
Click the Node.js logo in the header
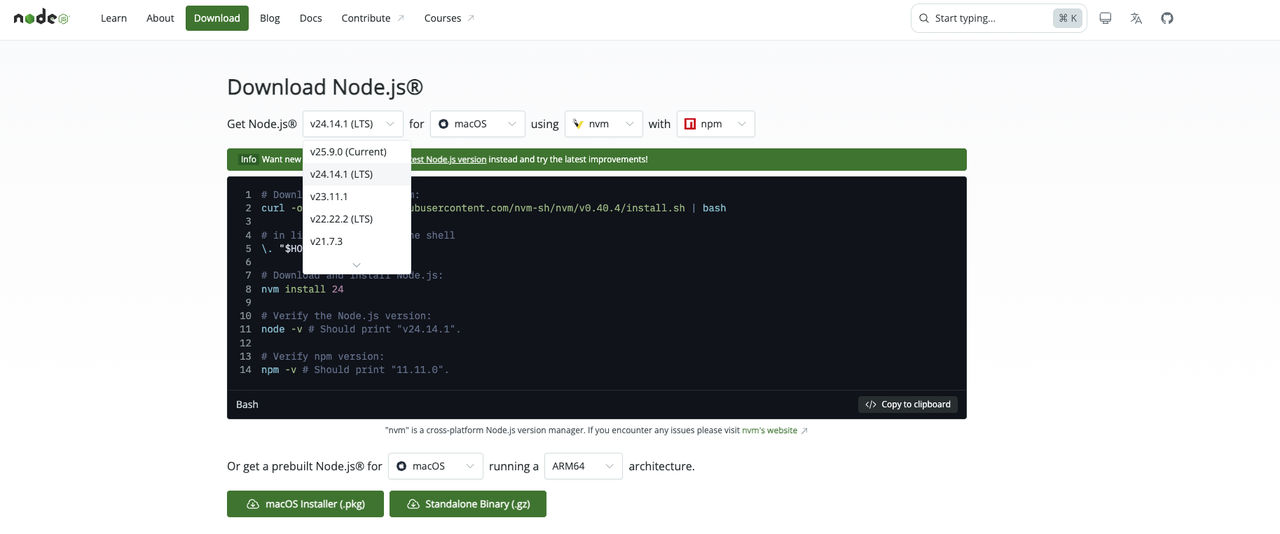[x=41, y=18]
